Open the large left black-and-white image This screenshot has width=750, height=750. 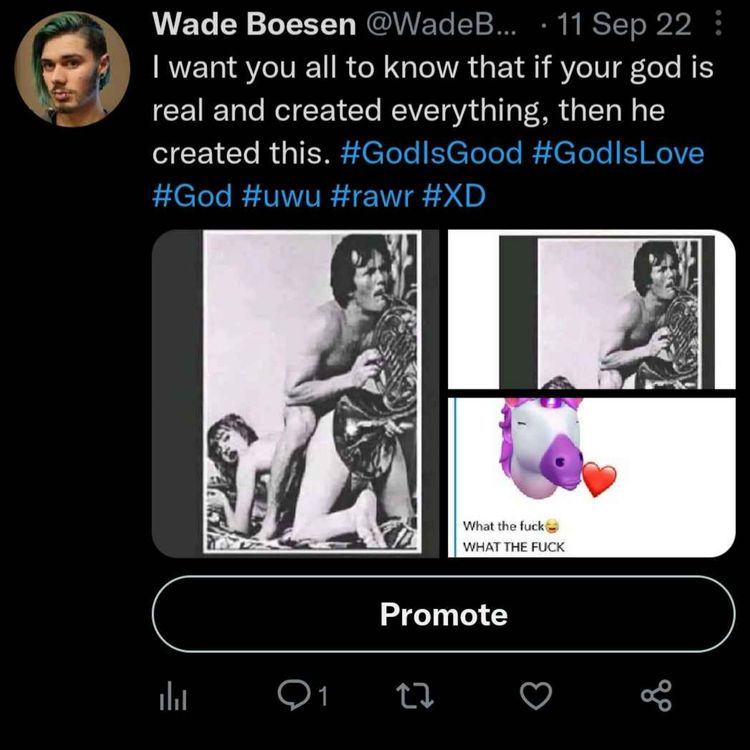pyautogui.click(x=295, y=393)
